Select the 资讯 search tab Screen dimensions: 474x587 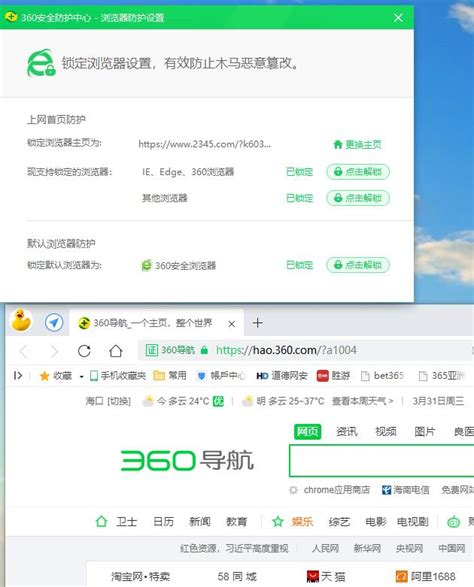[x=347, y=432]
